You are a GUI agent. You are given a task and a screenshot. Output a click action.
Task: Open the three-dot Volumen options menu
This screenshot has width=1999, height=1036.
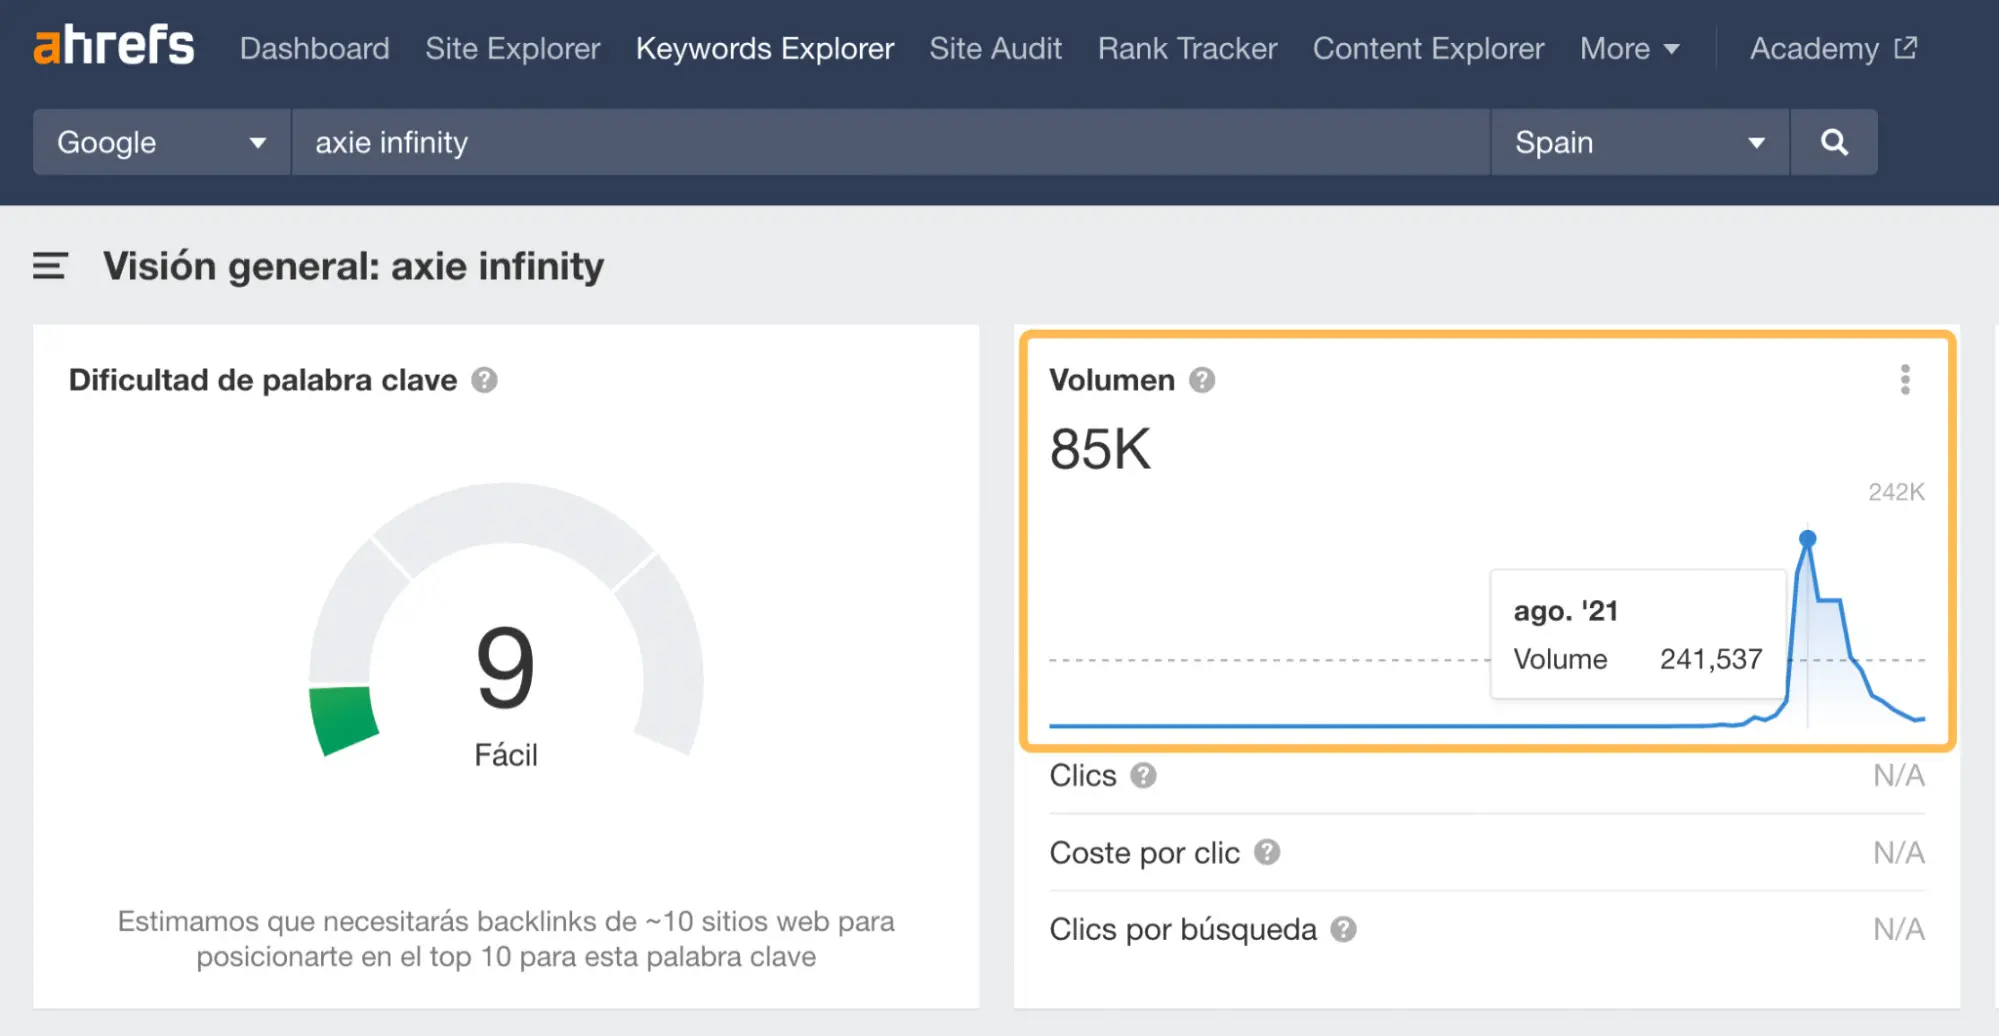pyautogui.click(x=1905, y=380)
